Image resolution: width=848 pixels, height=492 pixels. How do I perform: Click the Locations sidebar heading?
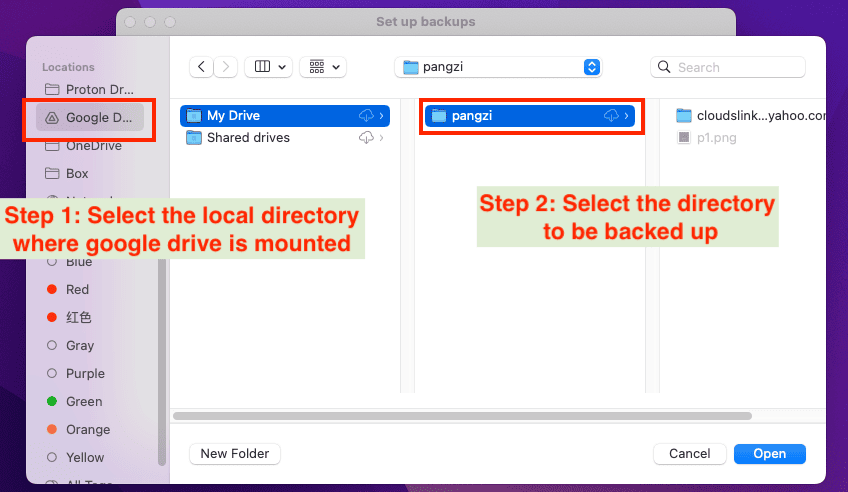(x=68, y=67)
